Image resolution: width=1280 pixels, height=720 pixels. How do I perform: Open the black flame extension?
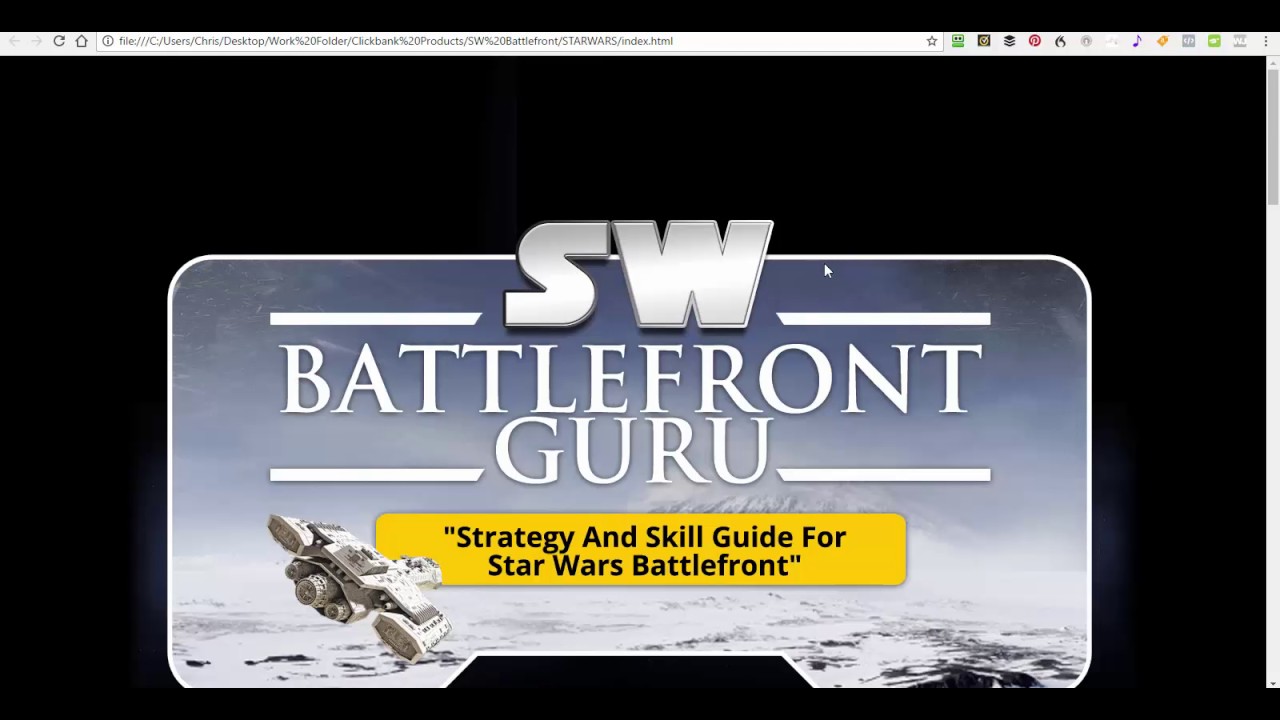[1060, 41]
